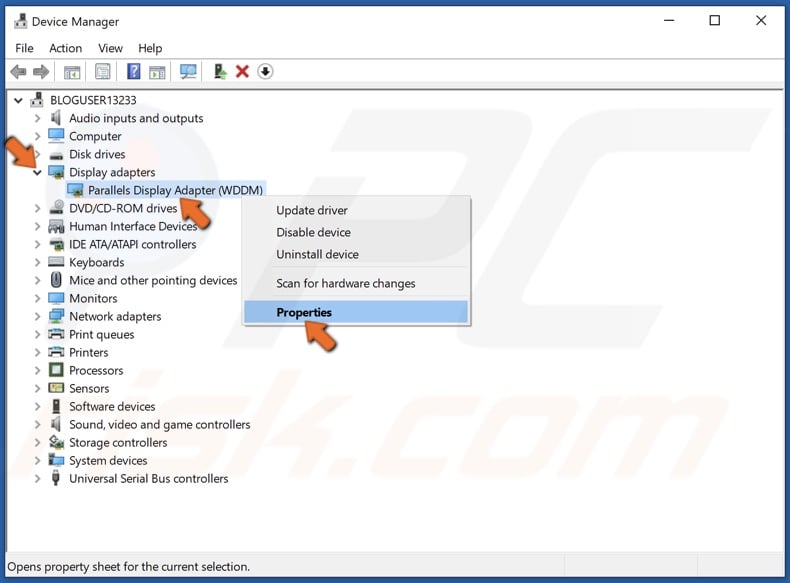Click the Sensors category icon

pyautogui.click(x=56, y=388)
